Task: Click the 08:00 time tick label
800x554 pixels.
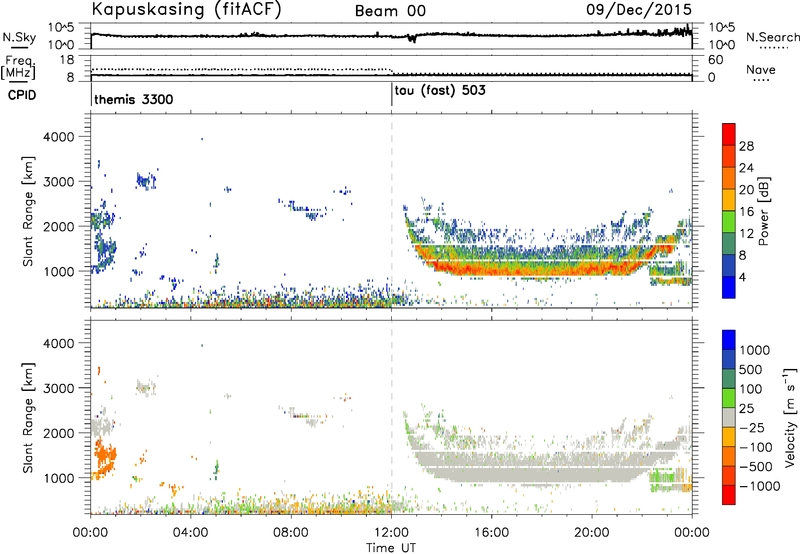Action: [x=291, y=533]
